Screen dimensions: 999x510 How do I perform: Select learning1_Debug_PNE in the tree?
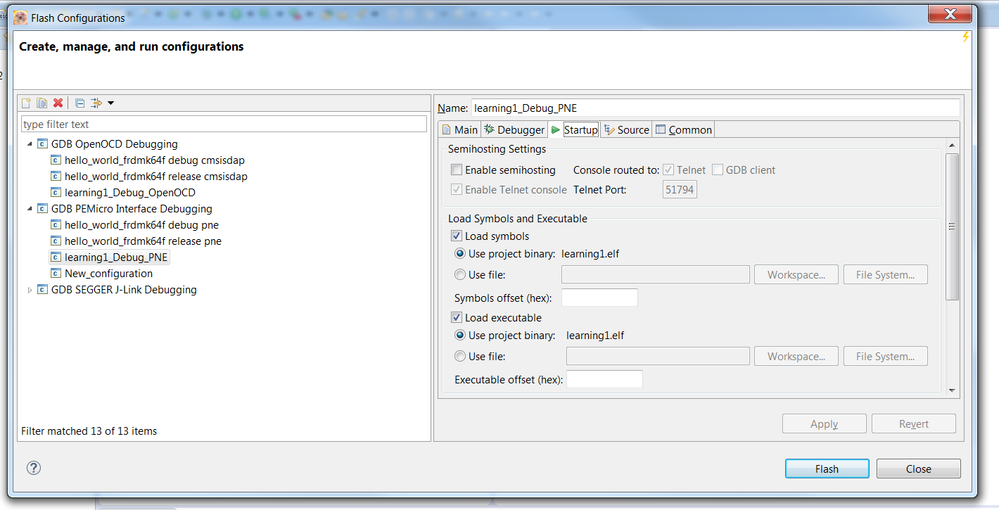(x=116, y=258)
